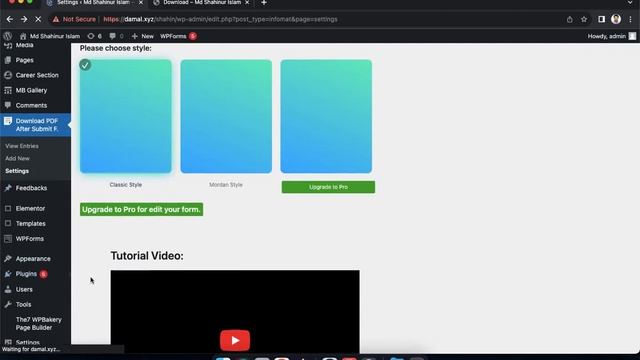
Task: Open Comments in the sidebar
Action: click(31, 105)
